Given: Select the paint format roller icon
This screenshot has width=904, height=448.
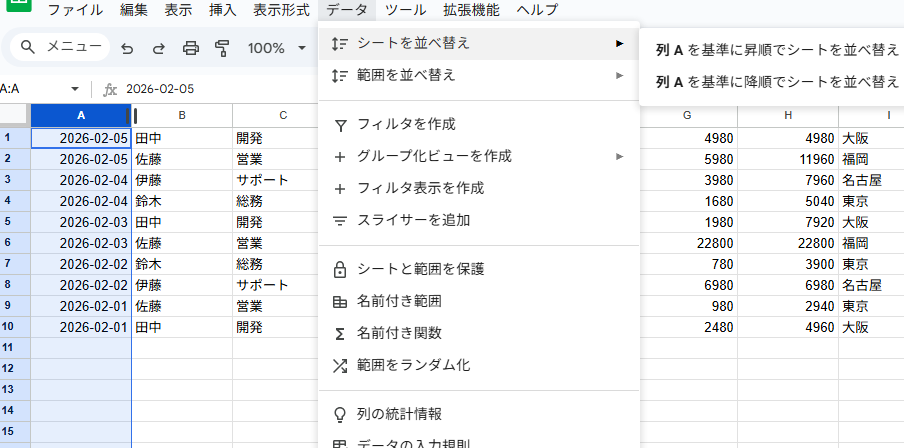Looking at the screenshot, I should [222, 48].
